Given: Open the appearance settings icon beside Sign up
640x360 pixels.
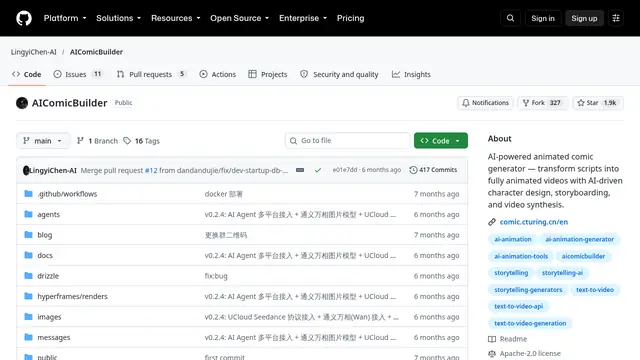Looking at the screenshot, I should [616, 18].
